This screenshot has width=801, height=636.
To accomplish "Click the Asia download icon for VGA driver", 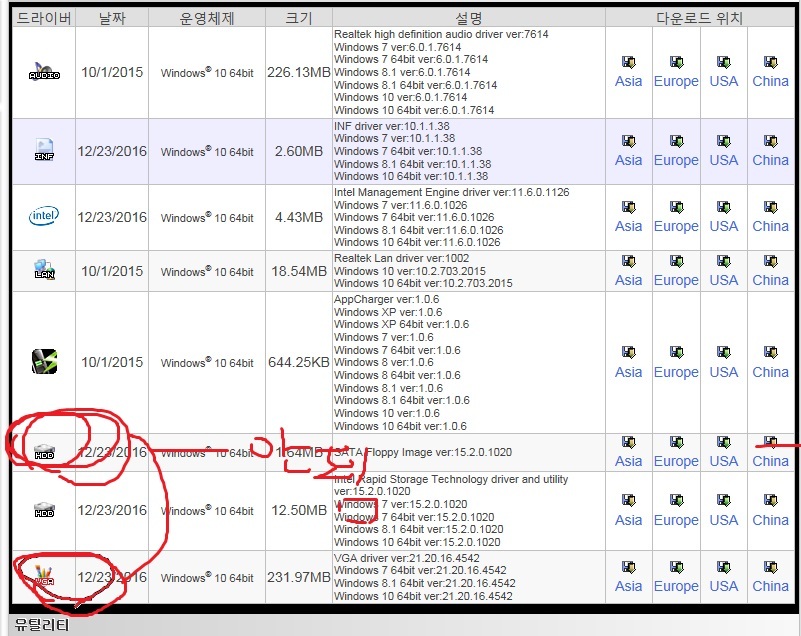I will [628, 567].
